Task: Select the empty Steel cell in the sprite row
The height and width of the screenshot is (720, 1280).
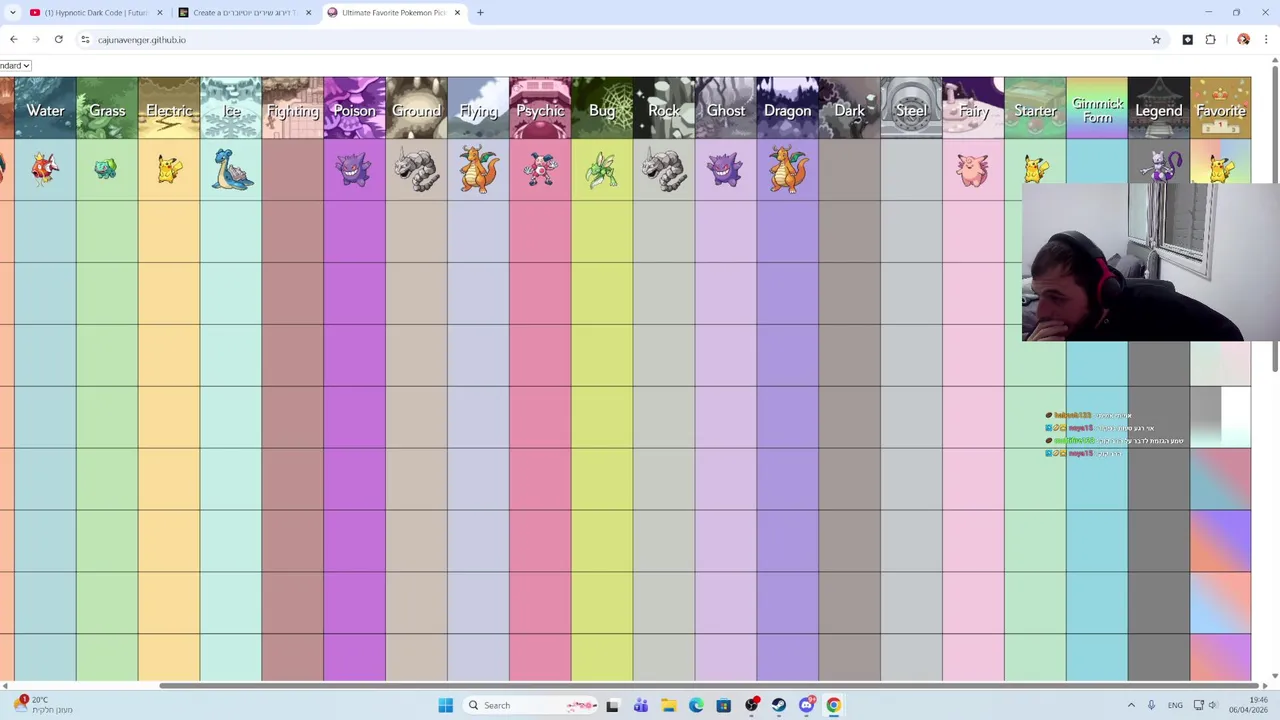Action: pyautogui.click(x=911, y=169)
